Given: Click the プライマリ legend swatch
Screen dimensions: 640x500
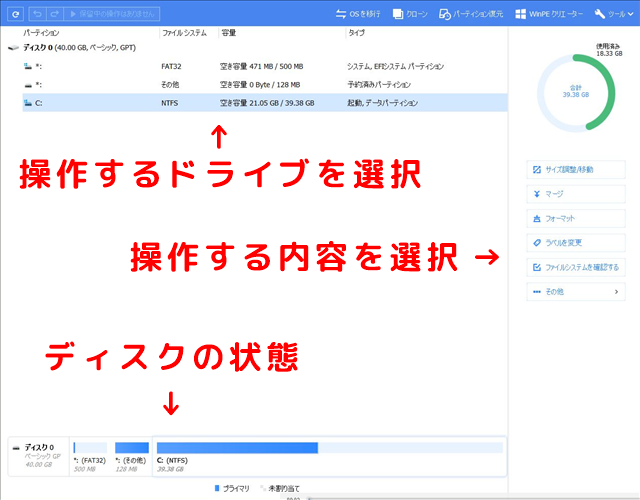Looking at the screenshot, I should pos(217,488).
